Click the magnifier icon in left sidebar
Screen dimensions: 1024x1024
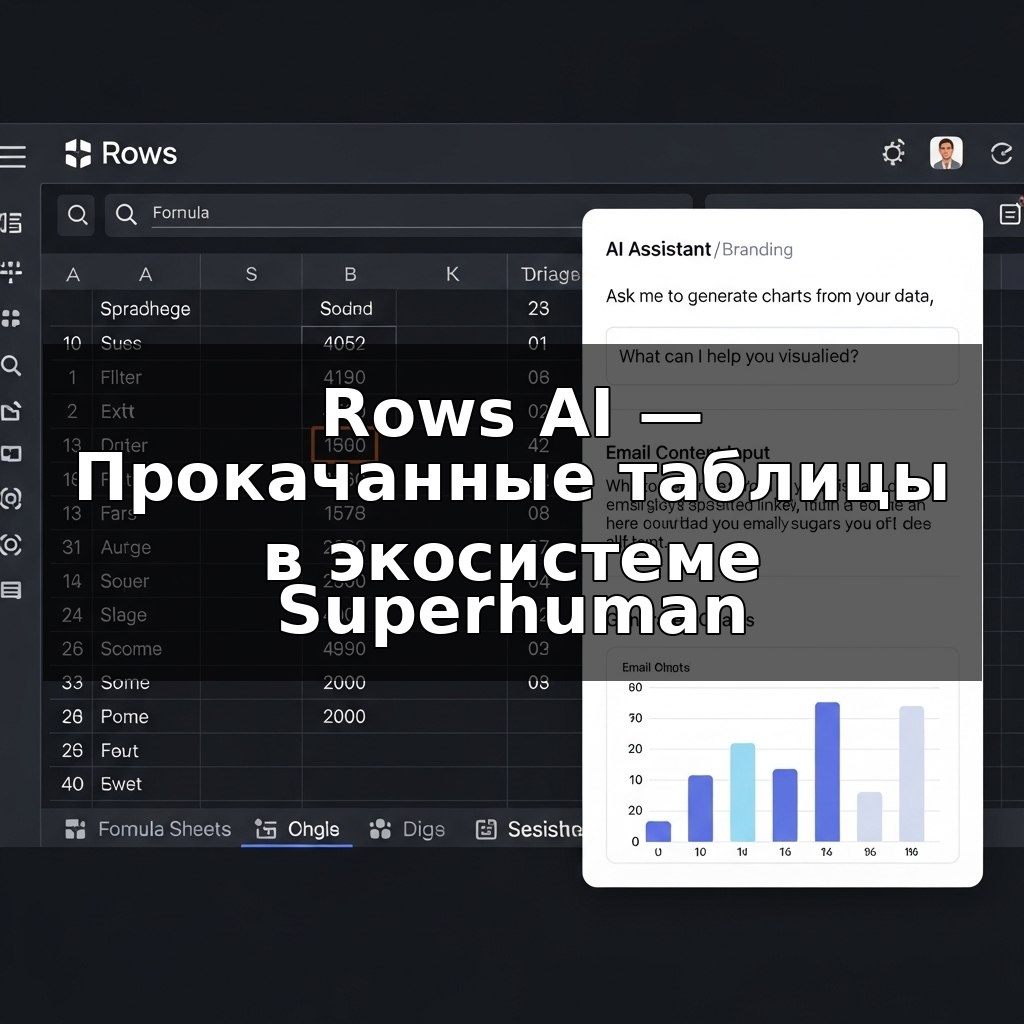[x=11, y=365]
